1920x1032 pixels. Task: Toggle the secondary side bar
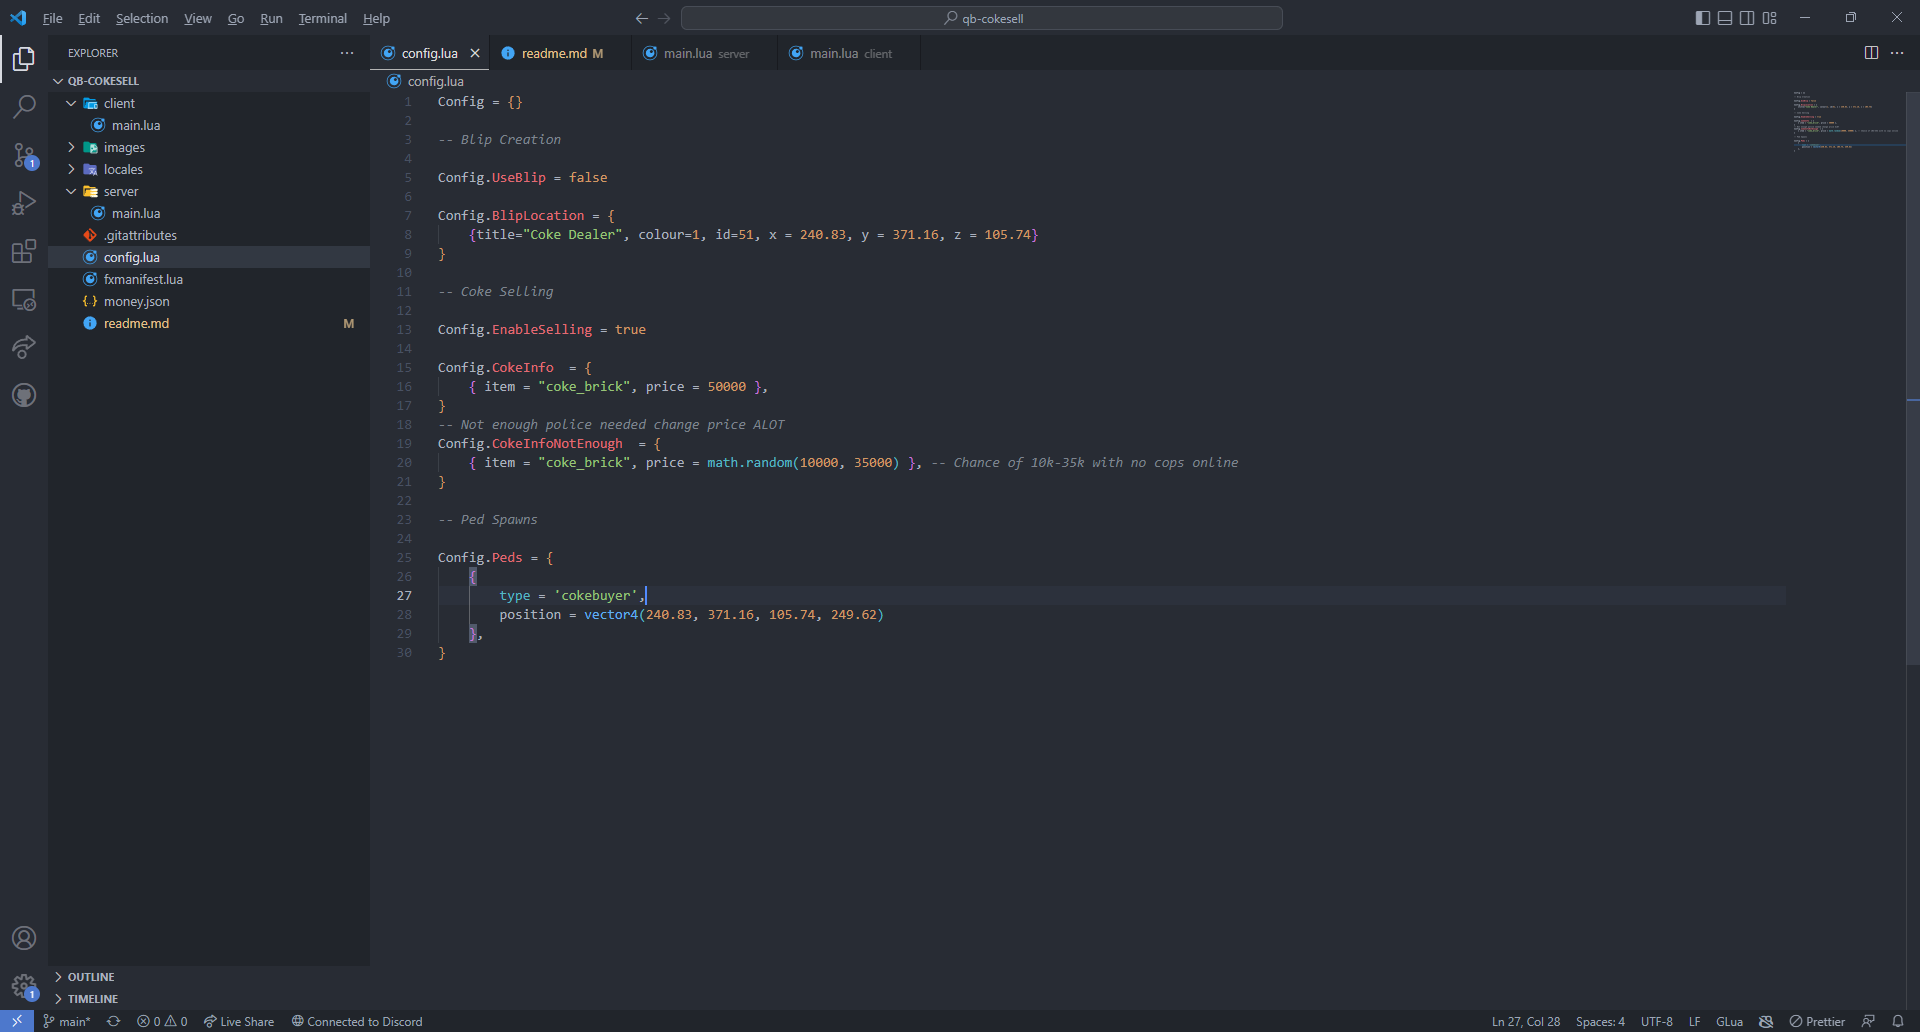pyautogui.click(x=1746, y=18)
